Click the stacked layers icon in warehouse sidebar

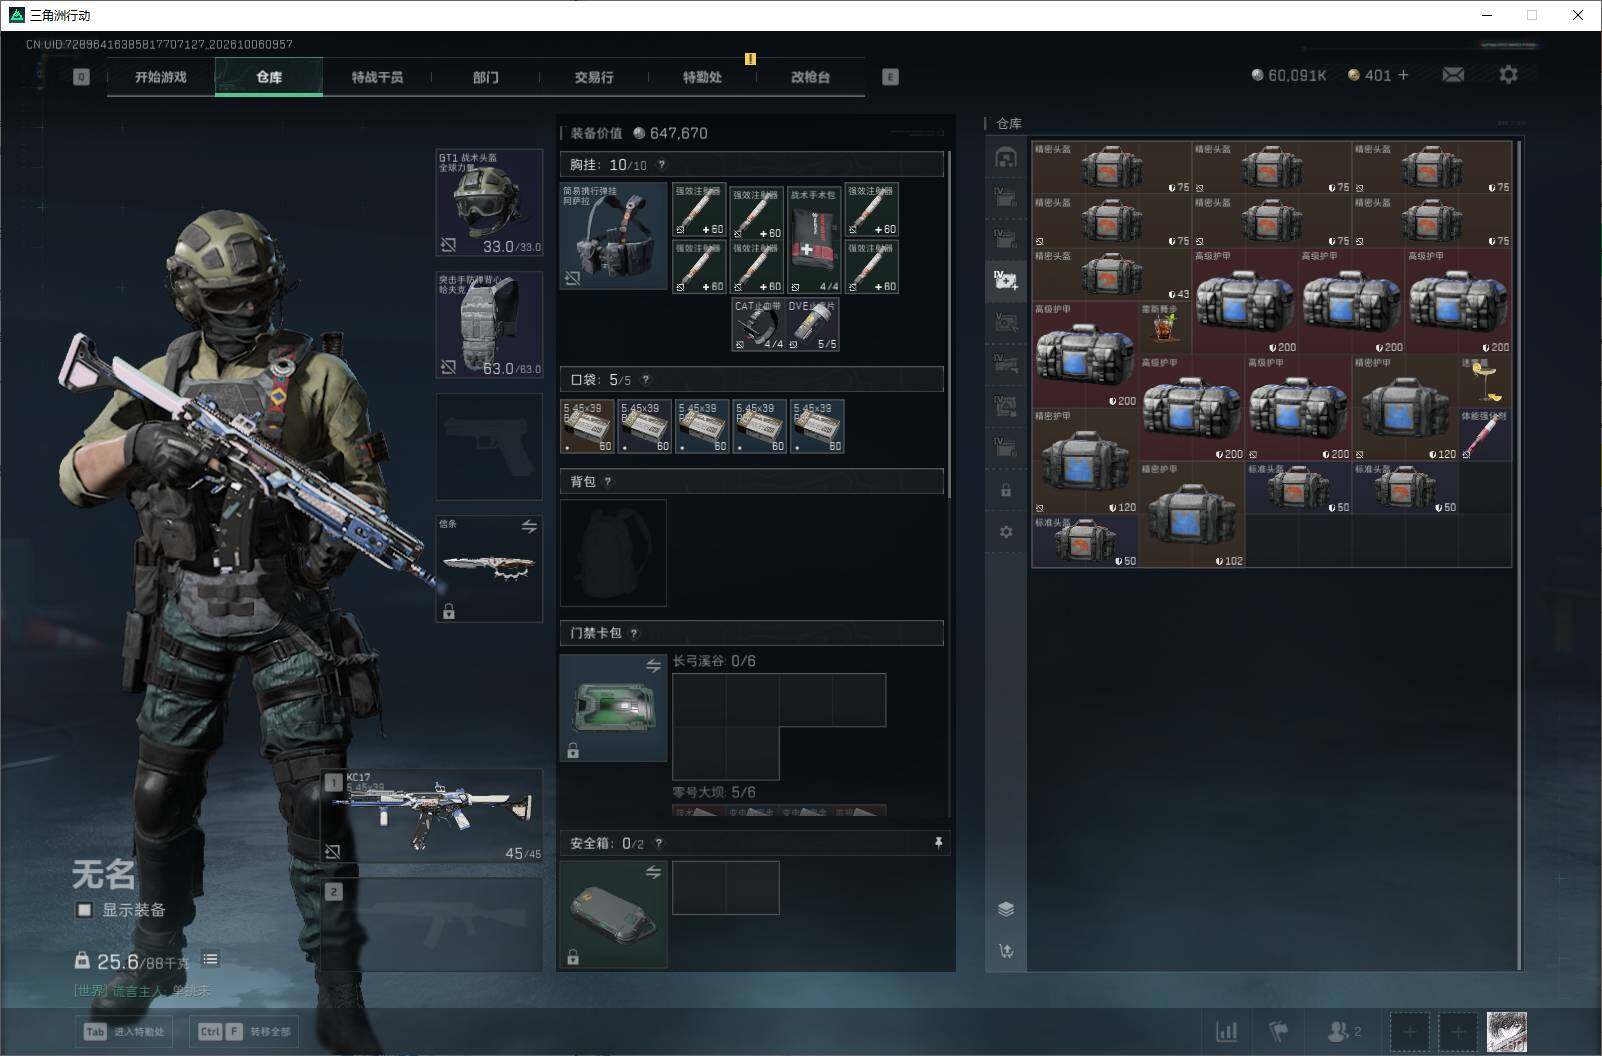[1006, 909]
